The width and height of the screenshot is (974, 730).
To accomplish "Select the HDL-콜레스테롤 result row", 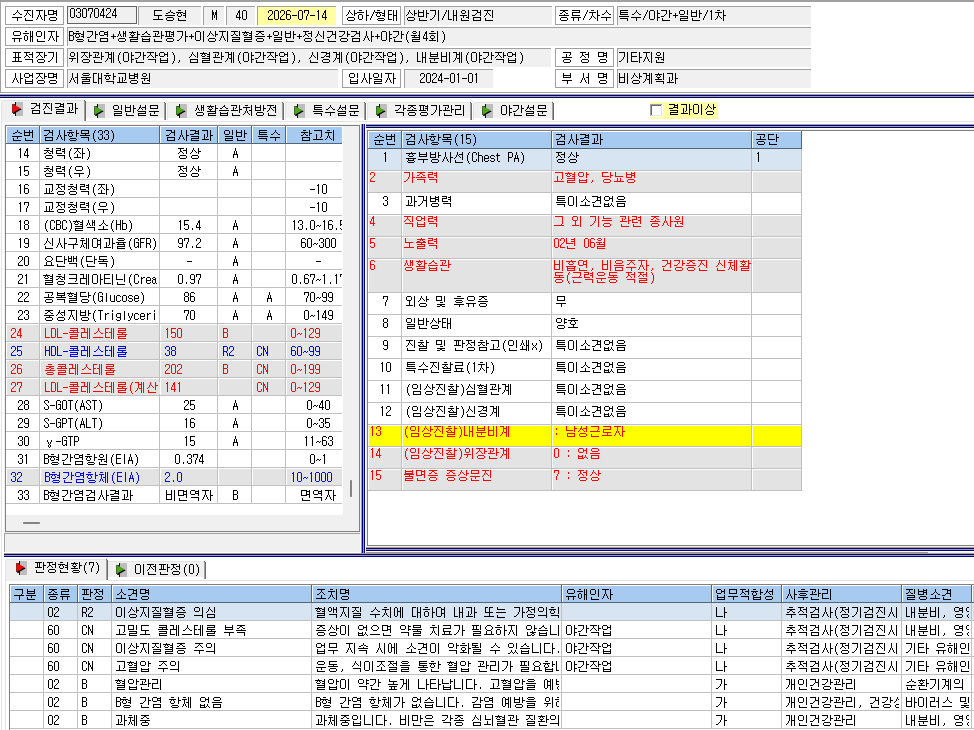I will [x=174, y=352].
